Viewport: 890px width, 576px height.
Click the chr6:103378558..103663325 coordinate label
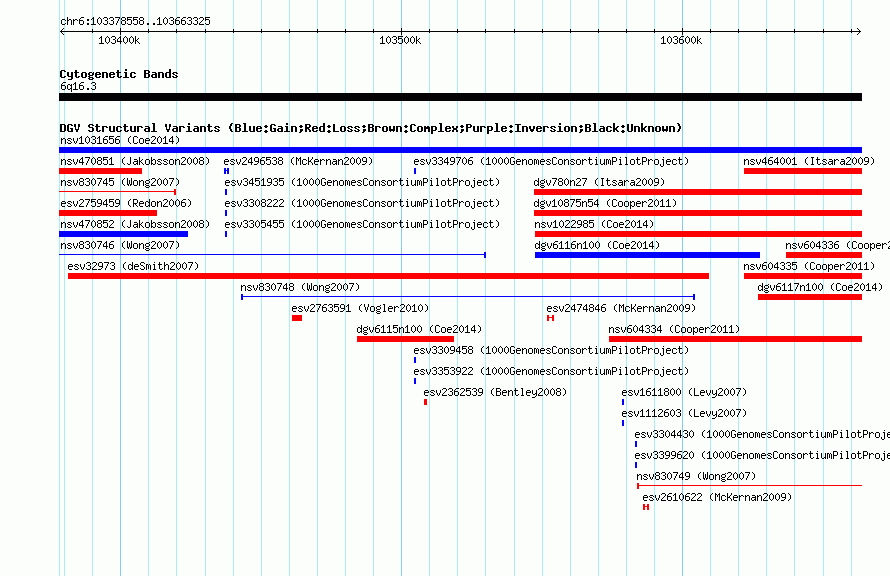[x=135, y=21]
